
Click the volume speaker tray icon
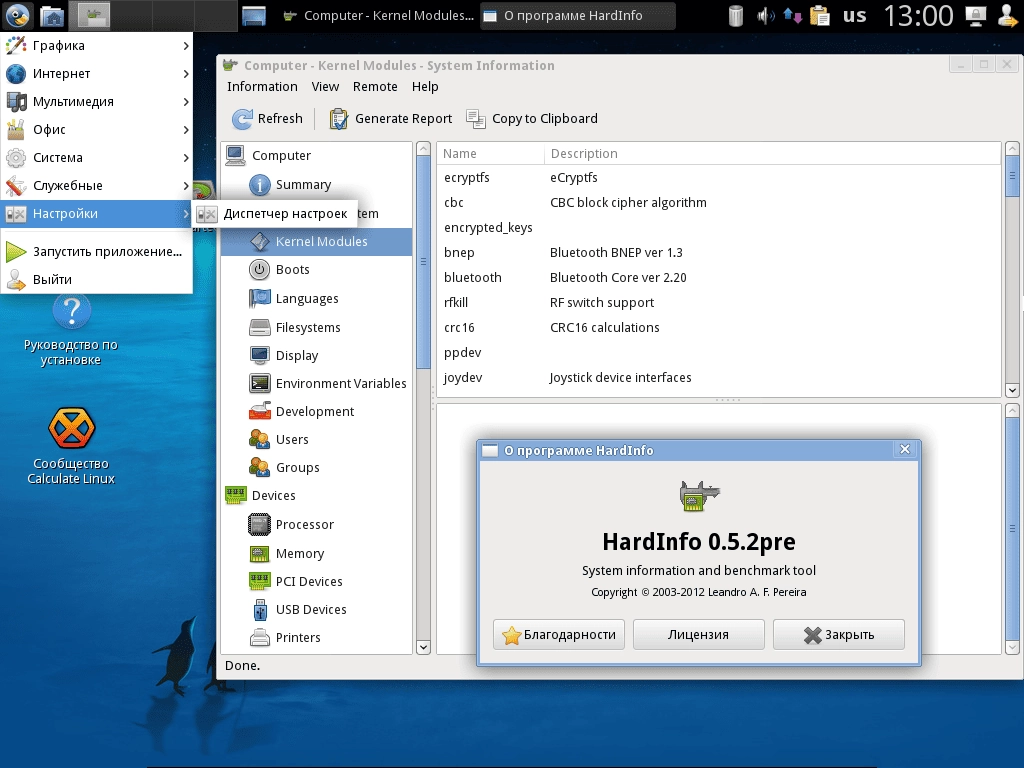pyautogui.click(x=765, y=16)
